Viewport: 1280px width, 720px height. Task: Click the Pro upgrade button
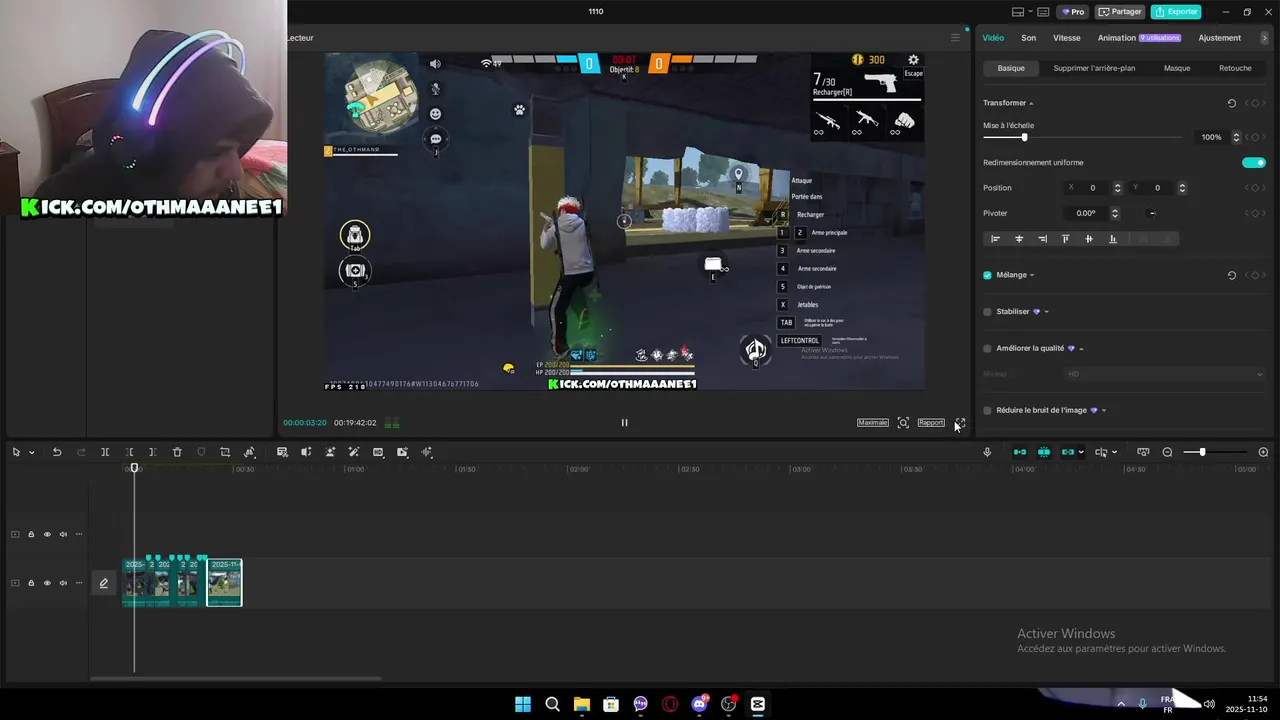[1073, 12]
